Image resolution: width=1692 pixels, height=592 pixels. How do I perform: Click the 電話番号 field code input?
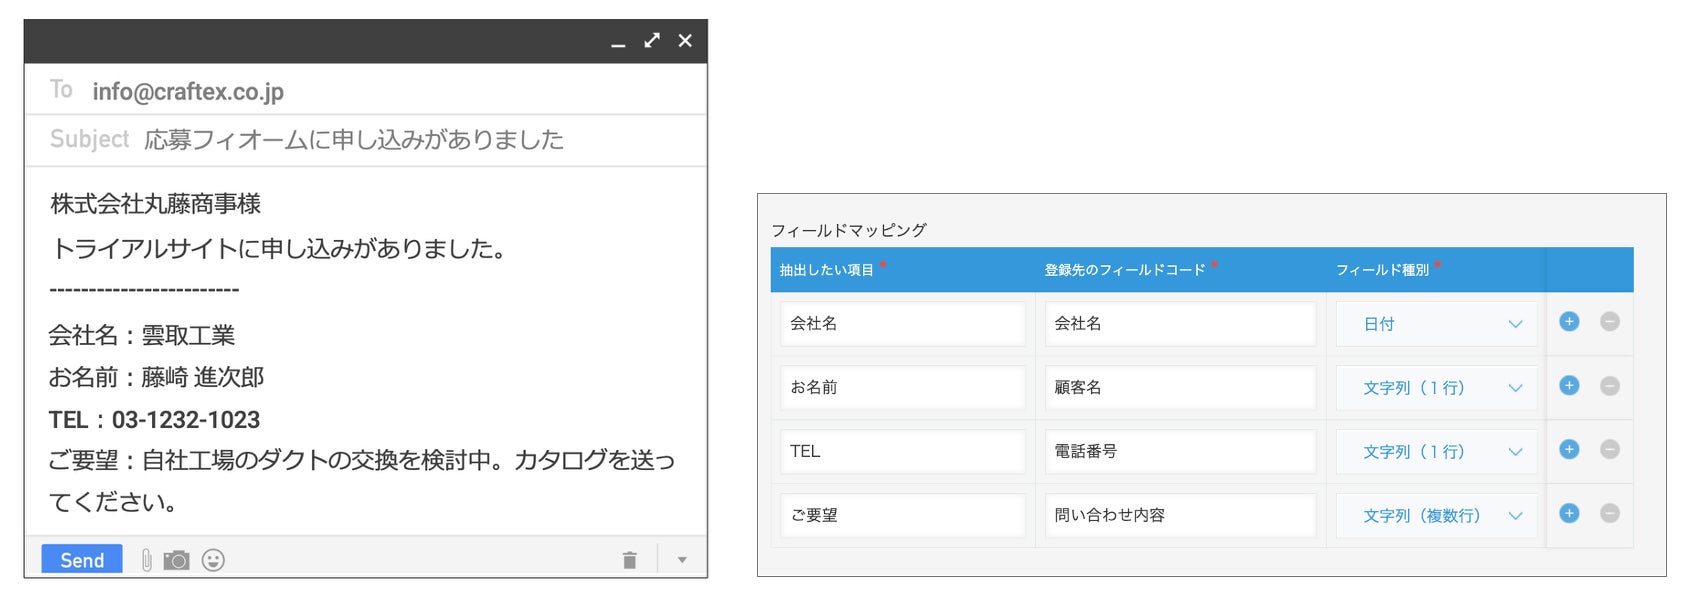[1180, 452]
